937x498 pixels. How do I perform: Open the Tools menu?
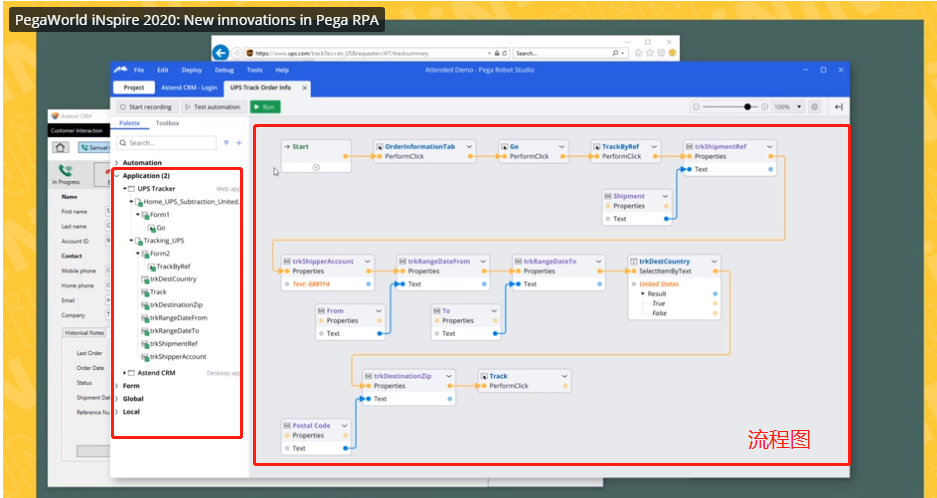click(x=255, y=70)
